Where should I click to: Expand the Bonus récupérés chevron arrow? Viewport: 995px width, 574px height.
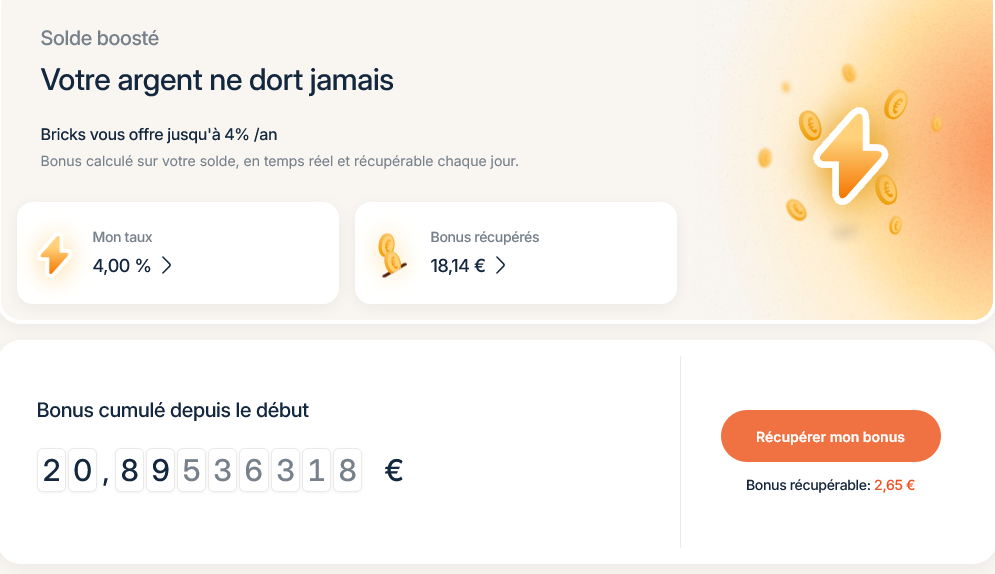coord(501,265)
